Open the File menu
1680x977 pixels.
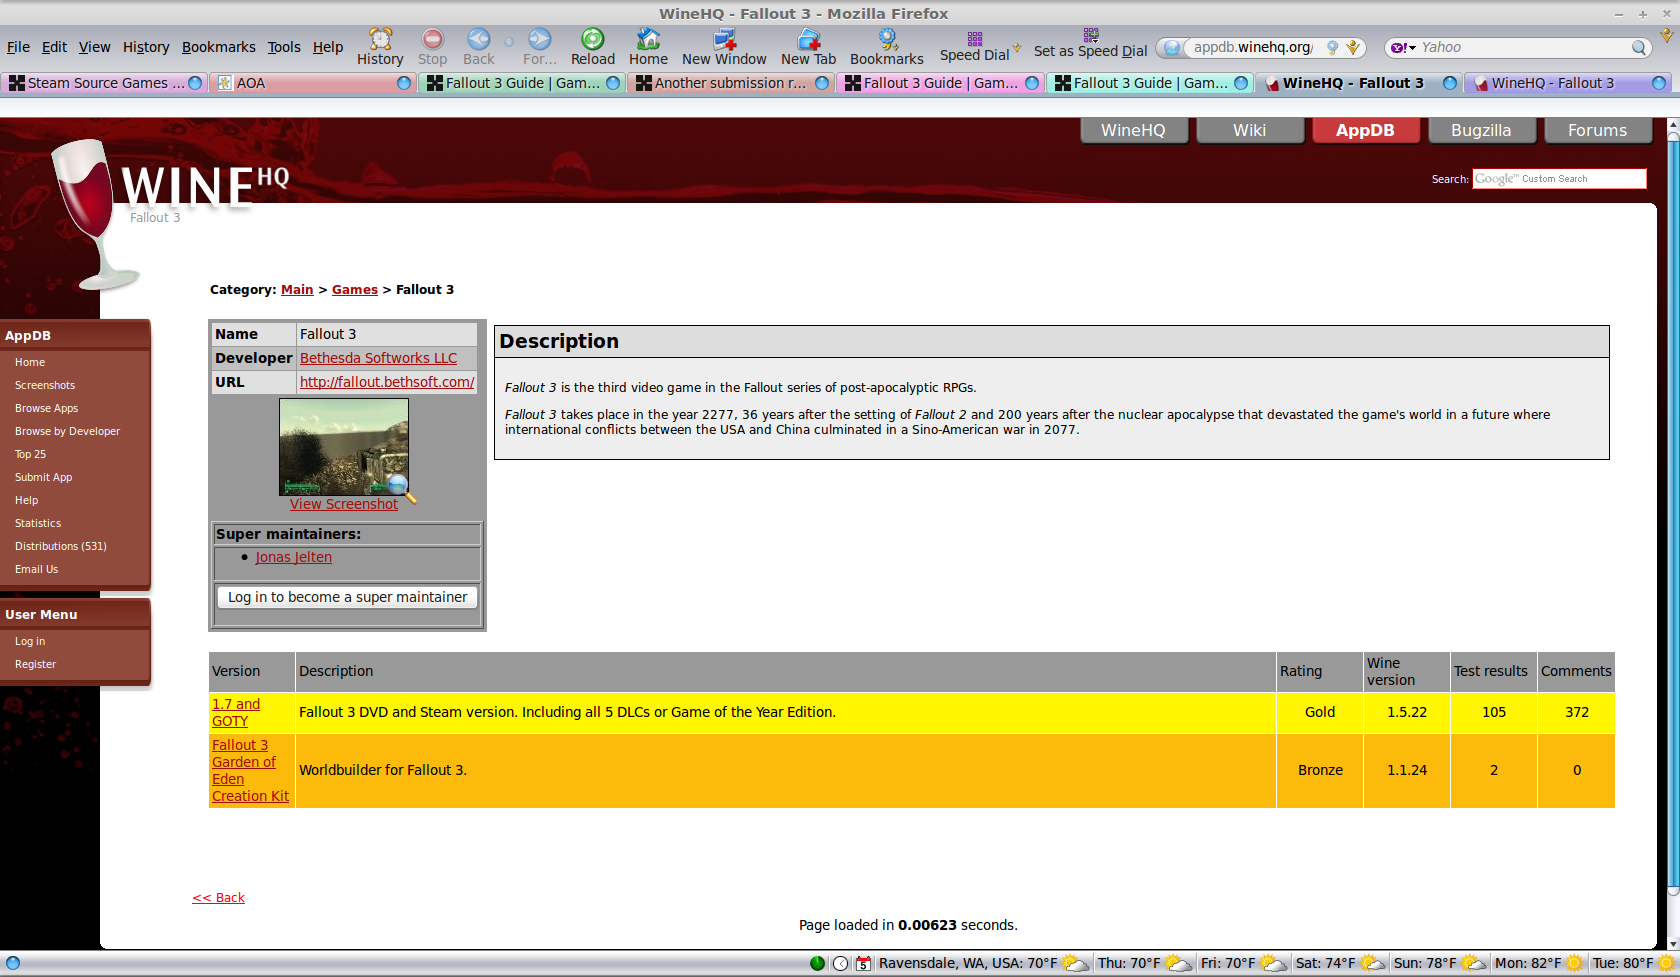(18, 47)
